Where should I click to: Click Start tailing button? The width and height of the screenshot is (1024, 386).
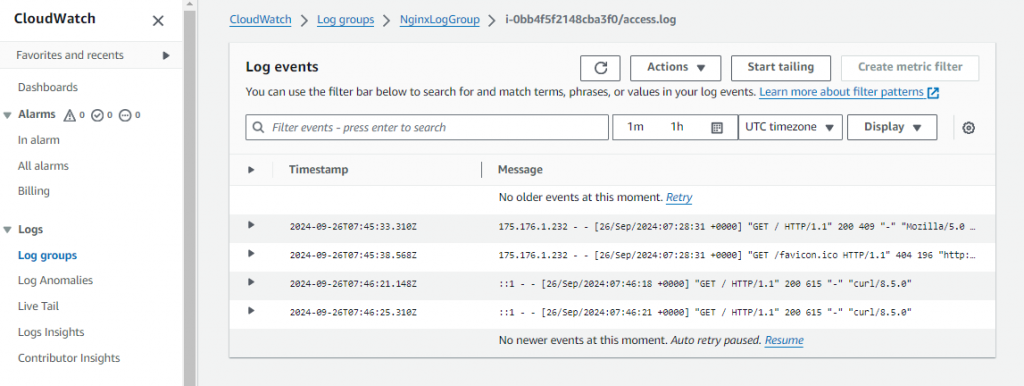(780, 68)
